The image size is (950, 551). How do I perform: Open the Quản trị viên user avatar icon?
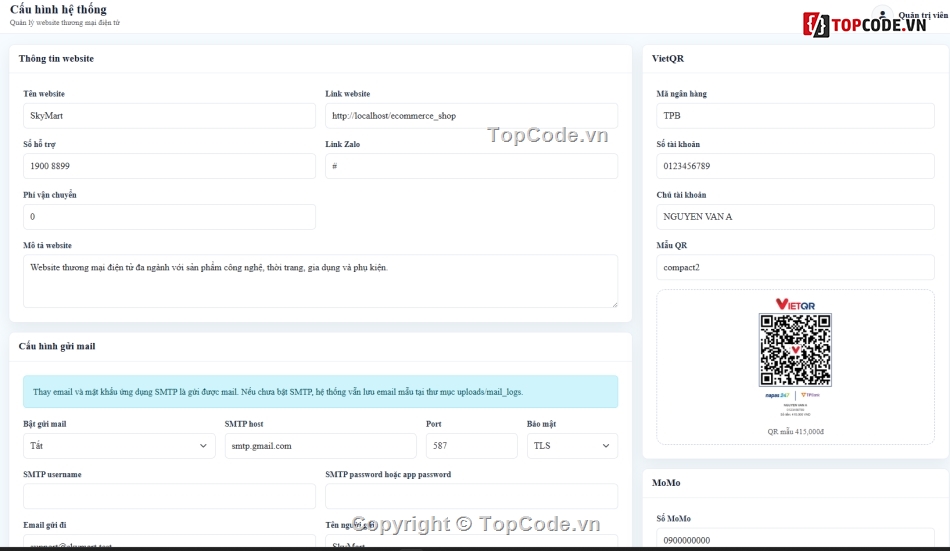(882, 16)
